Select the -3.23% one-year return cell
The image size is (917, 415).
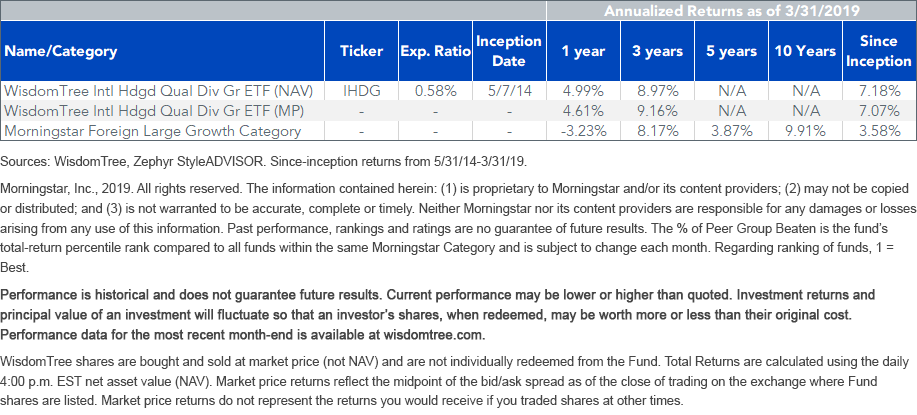tap(583, 131)
